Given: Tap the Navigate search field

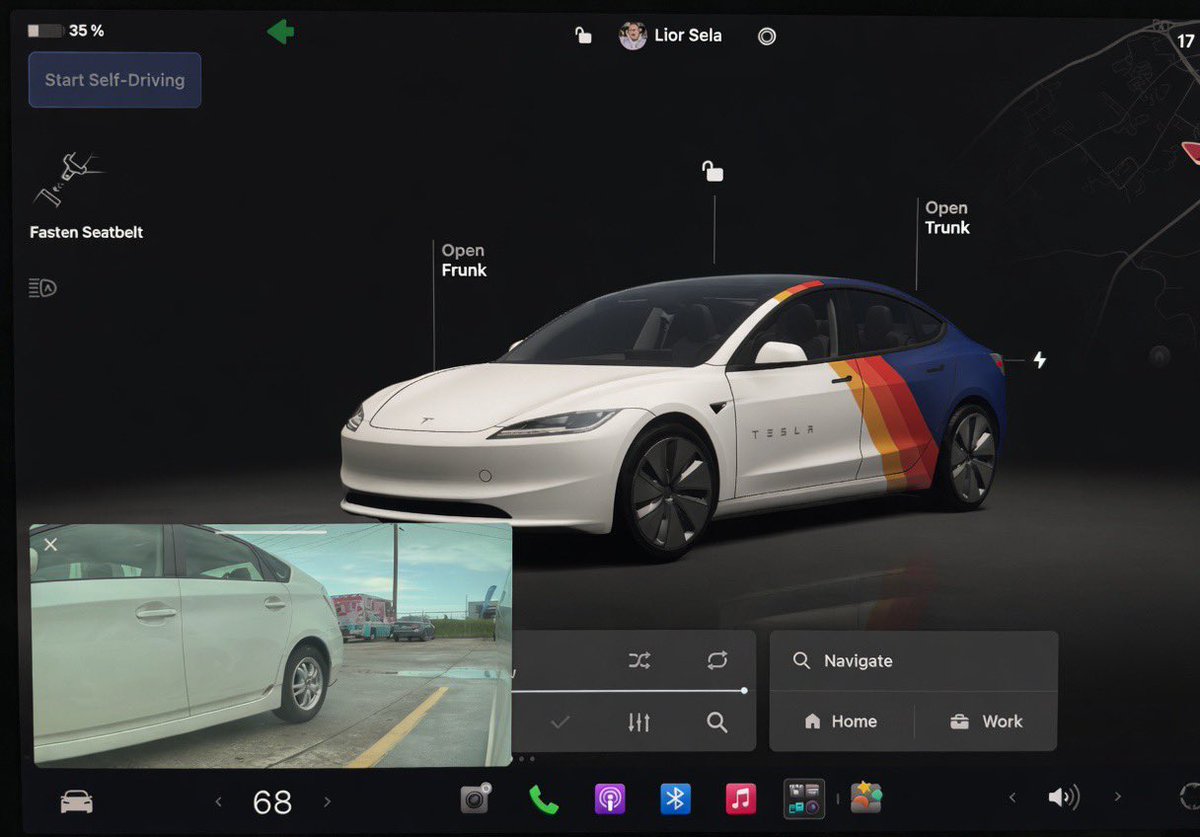Looking at the screenshot, I should 913,661.
